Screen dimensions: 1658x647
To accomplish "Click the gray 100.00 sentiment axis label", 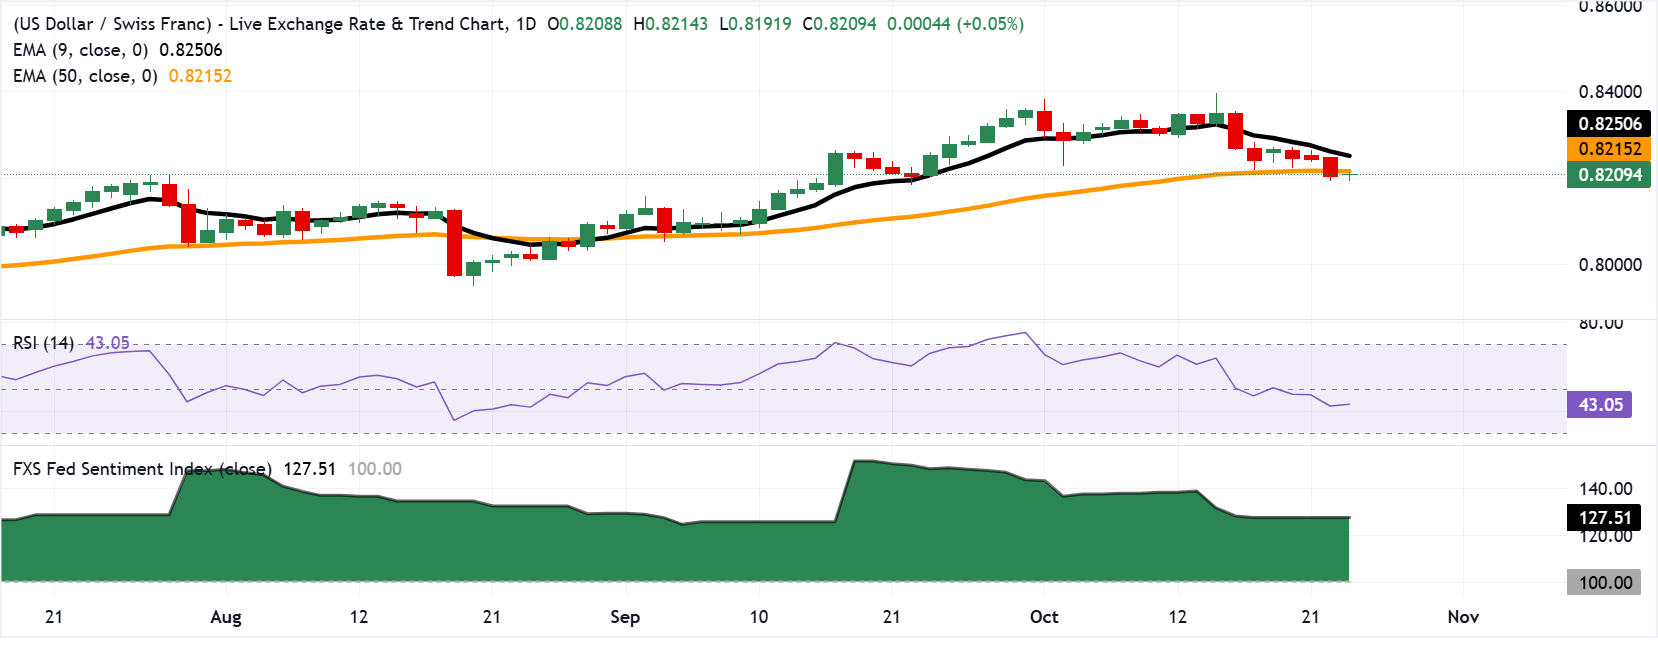I will [x=1604, y=583].
